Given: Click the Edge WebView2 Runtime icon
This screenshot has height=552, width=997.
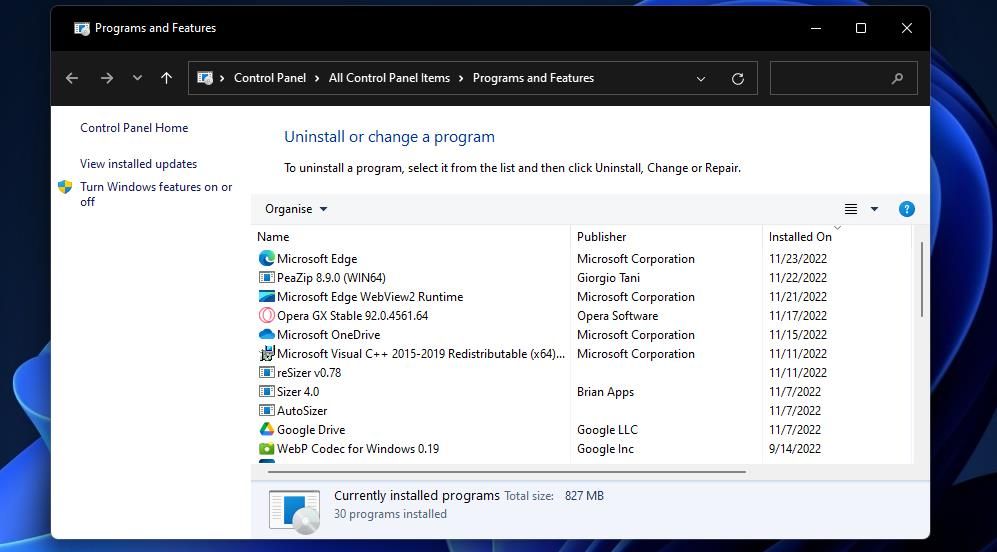Looking at the screenshot, I should (266, 296).
